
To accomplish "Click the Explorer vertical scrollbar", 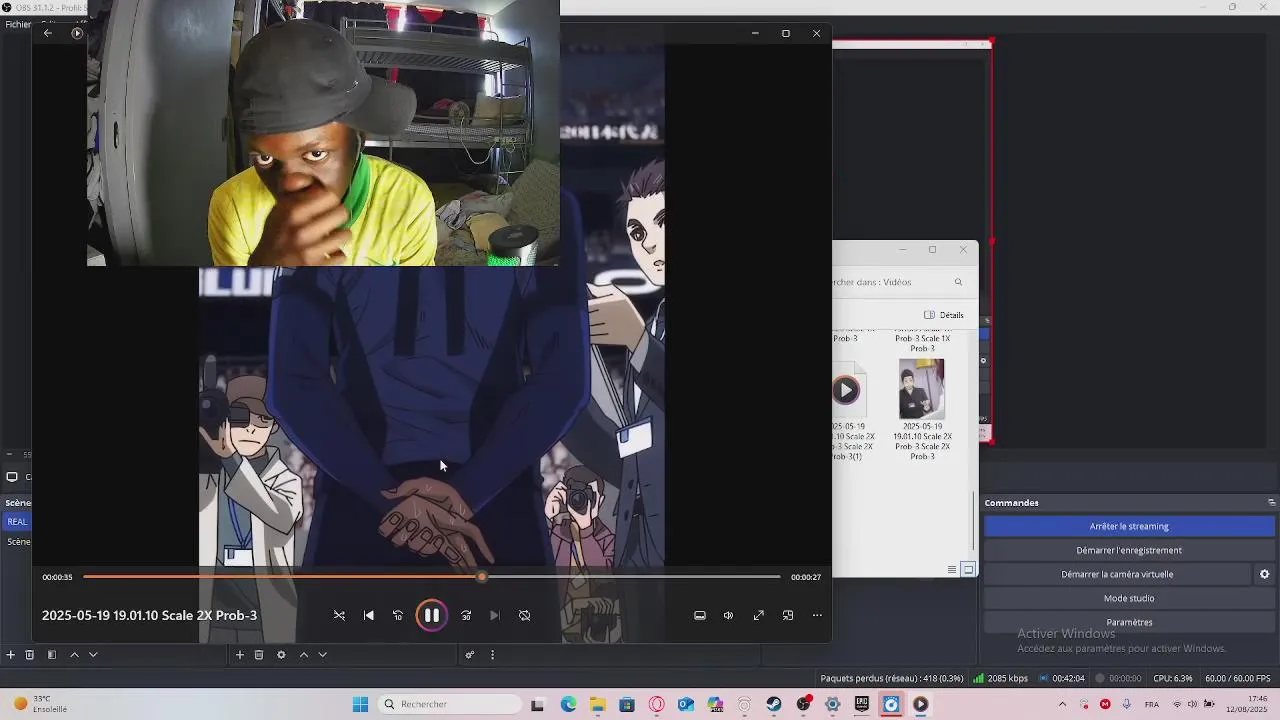I will pos(974,520).
